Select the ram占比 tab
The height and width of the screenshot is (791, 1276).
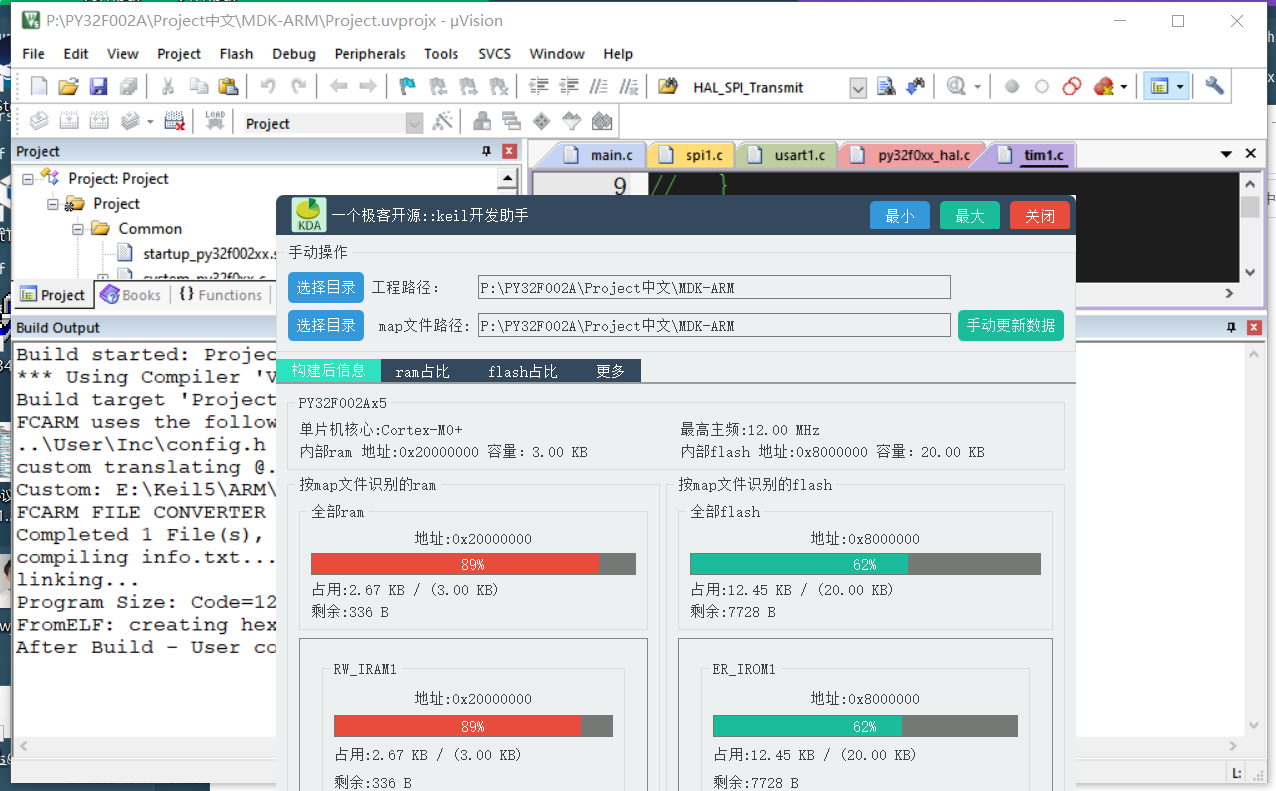422,371
